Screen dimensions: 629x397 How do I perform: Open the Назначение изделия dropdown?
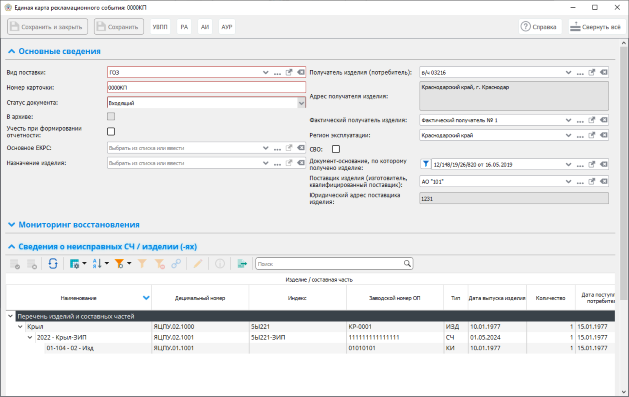266,163
